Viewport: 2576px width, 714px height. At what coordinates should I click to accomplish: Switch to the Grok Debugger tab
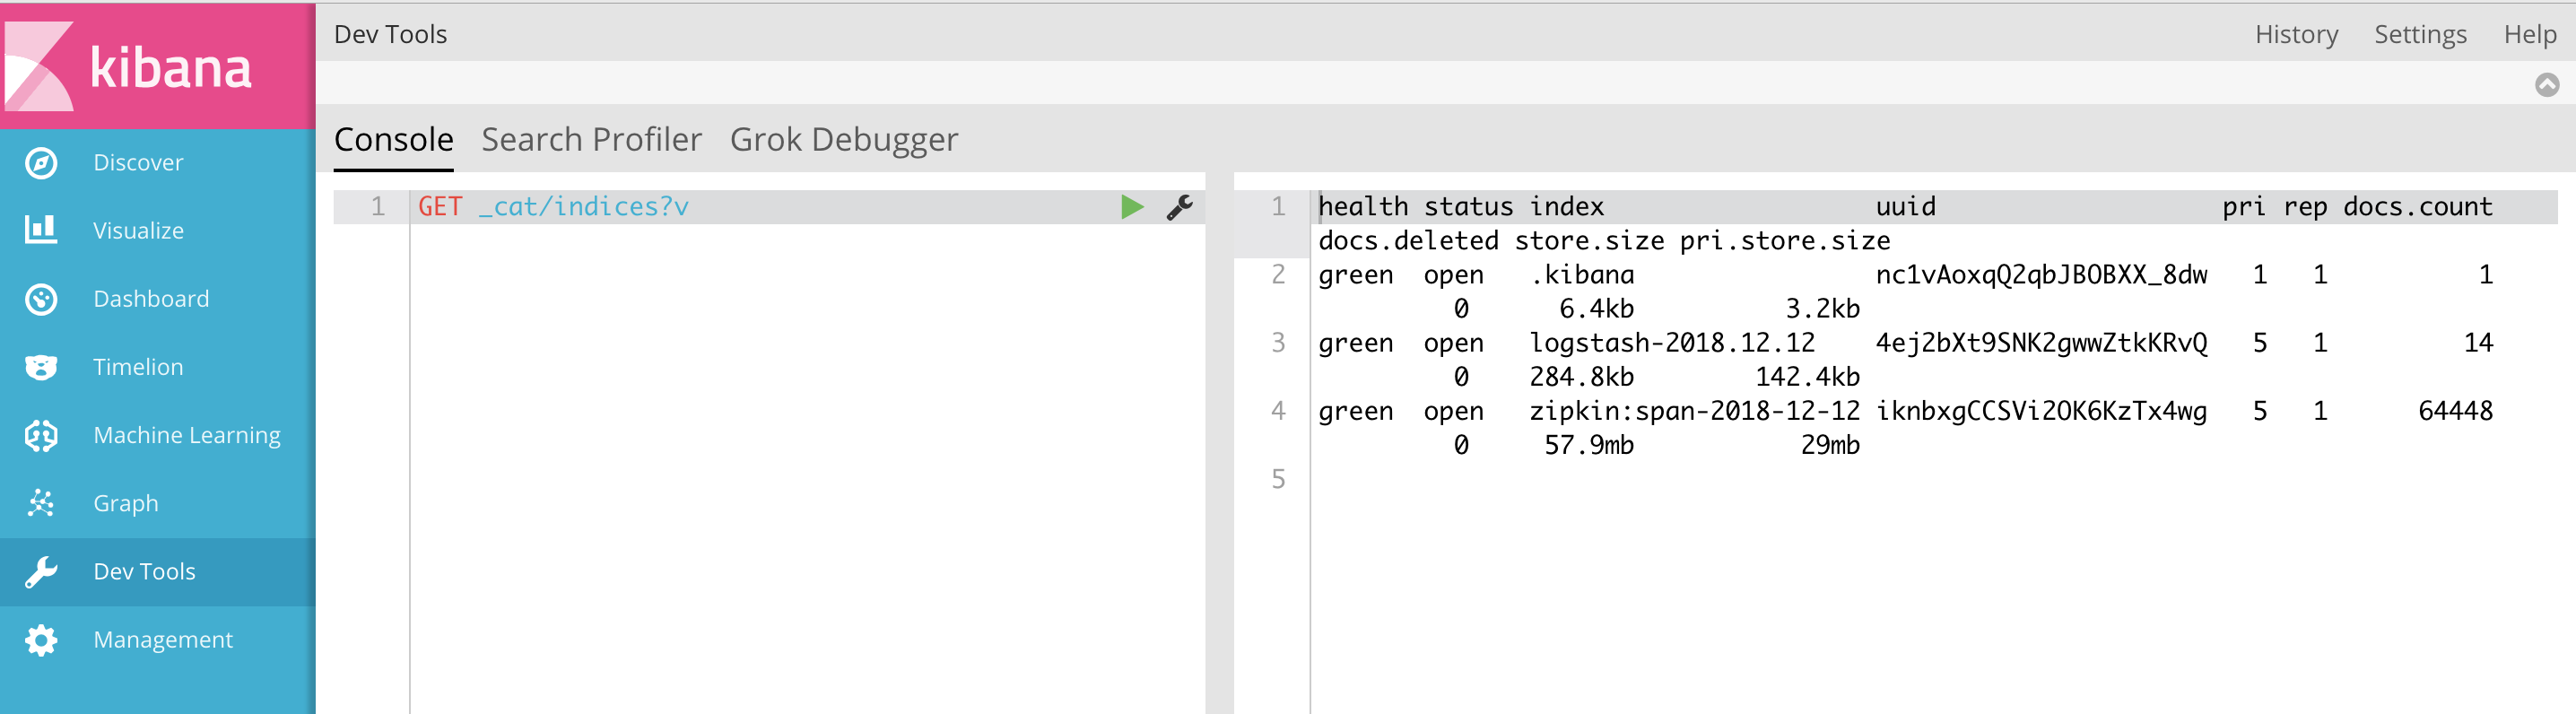point(843,140)
